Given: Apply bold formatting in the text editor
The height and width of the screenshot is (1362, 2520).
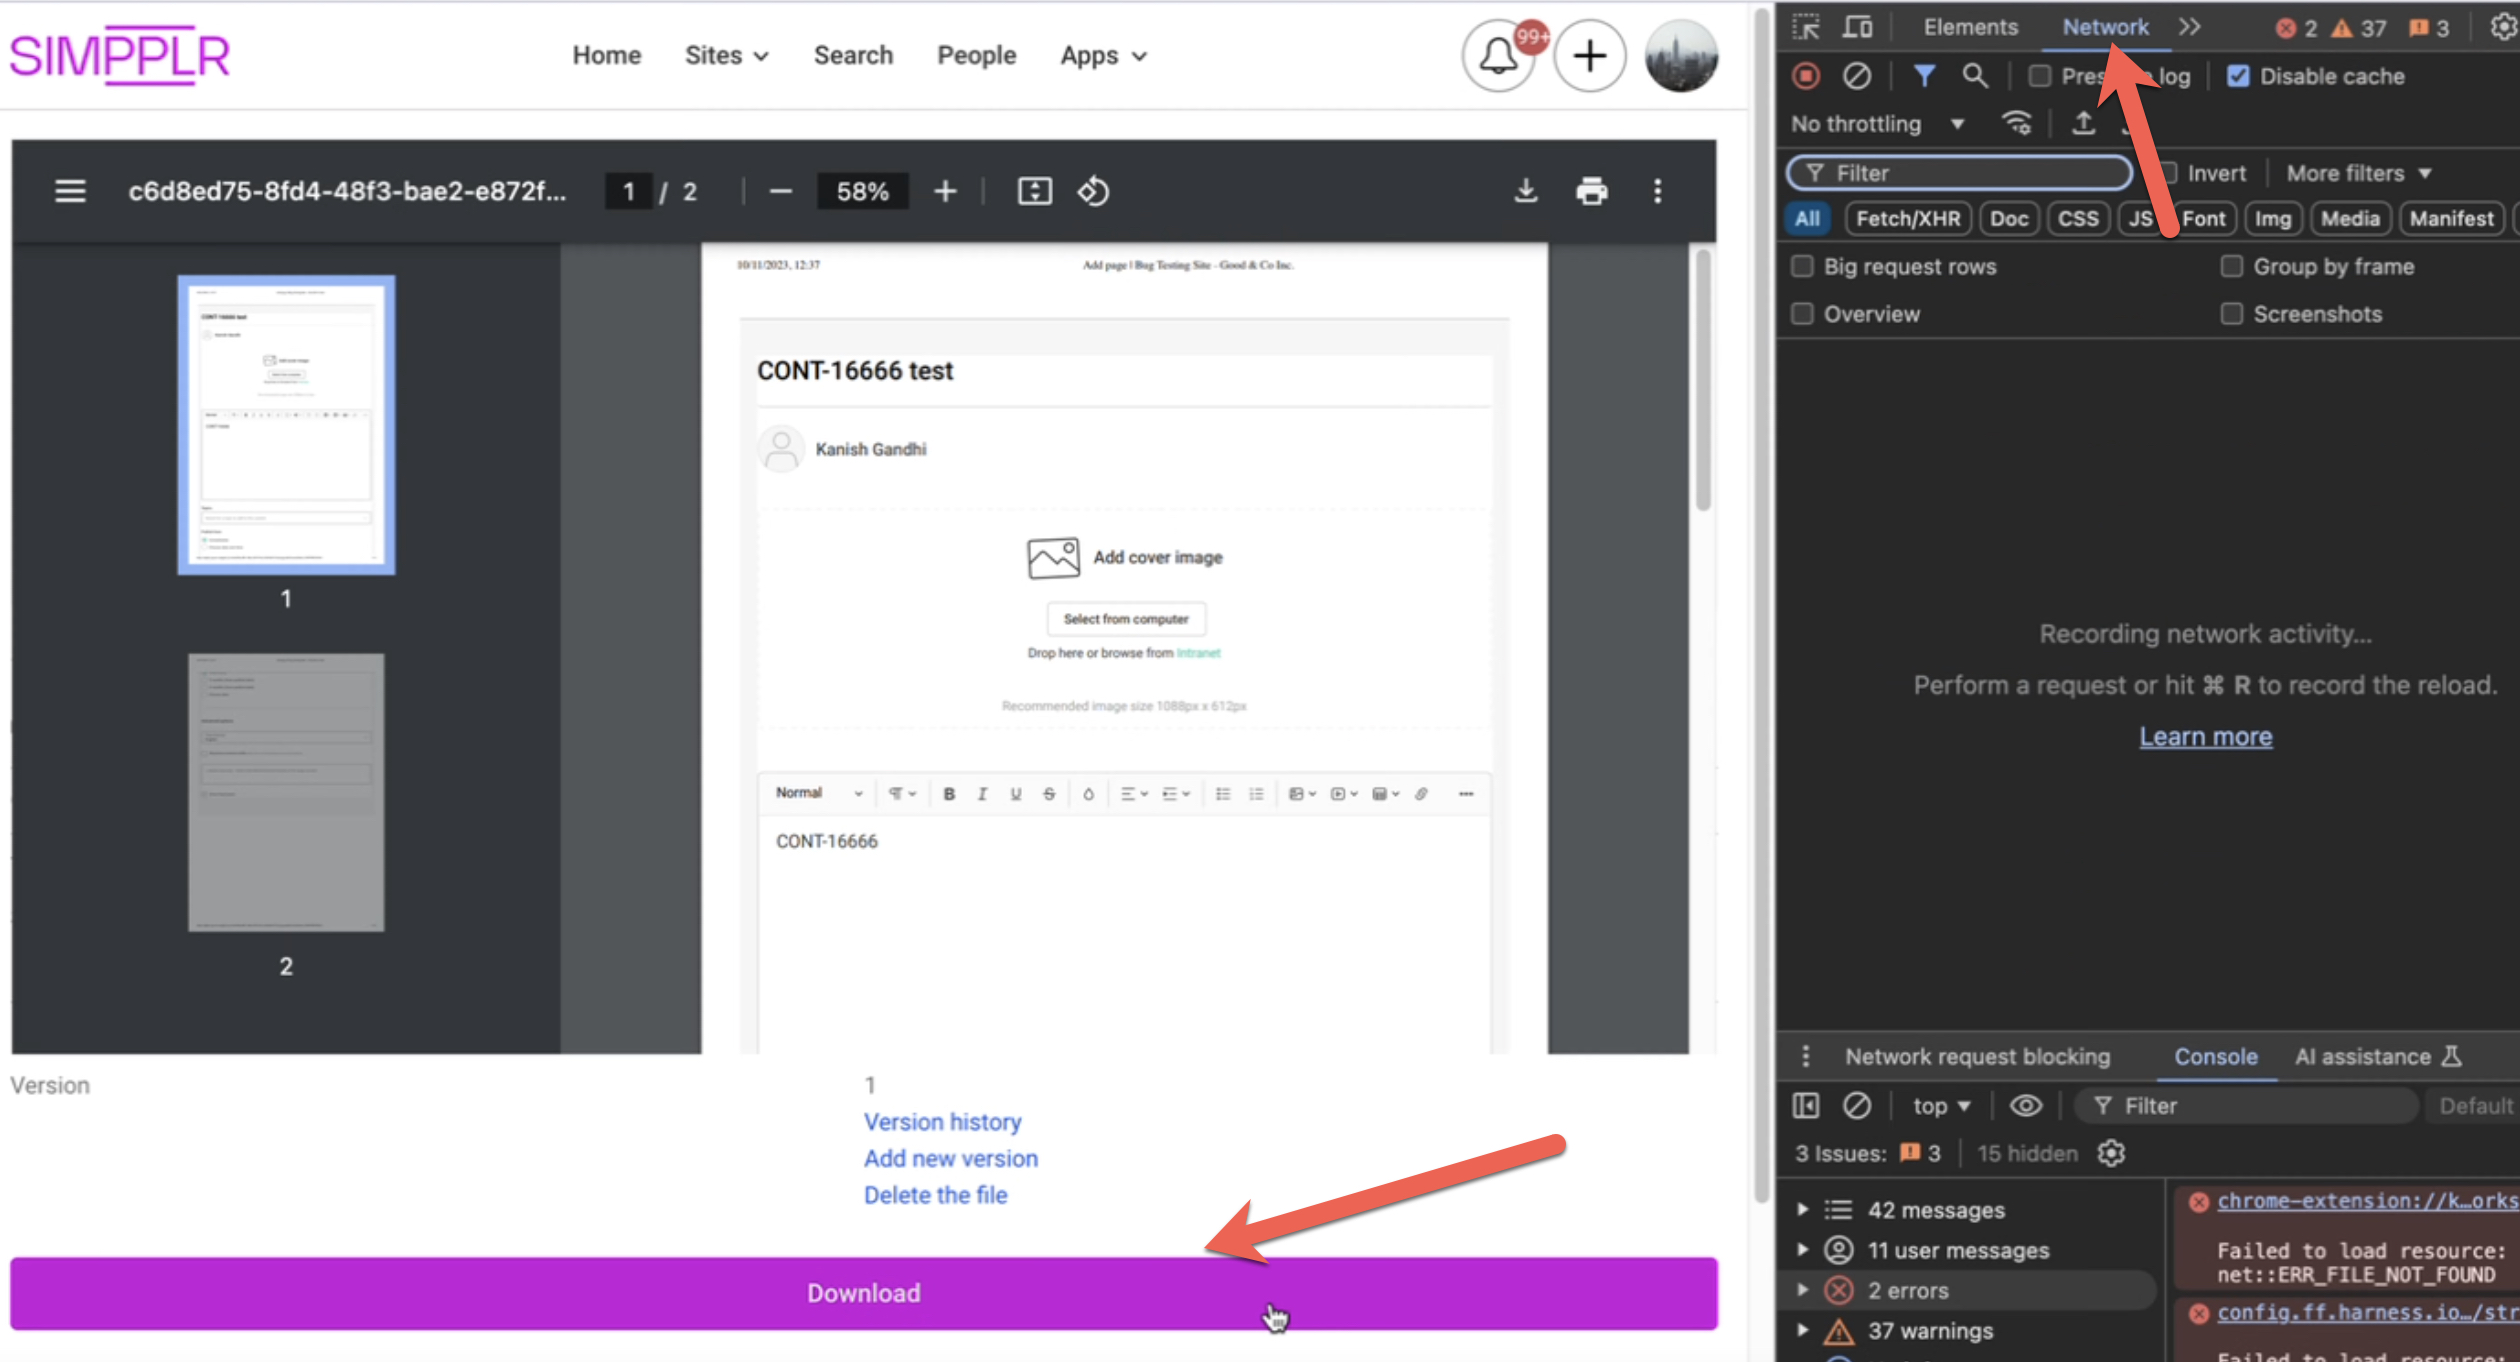Looking at the screenshot, I should point(948,793).
